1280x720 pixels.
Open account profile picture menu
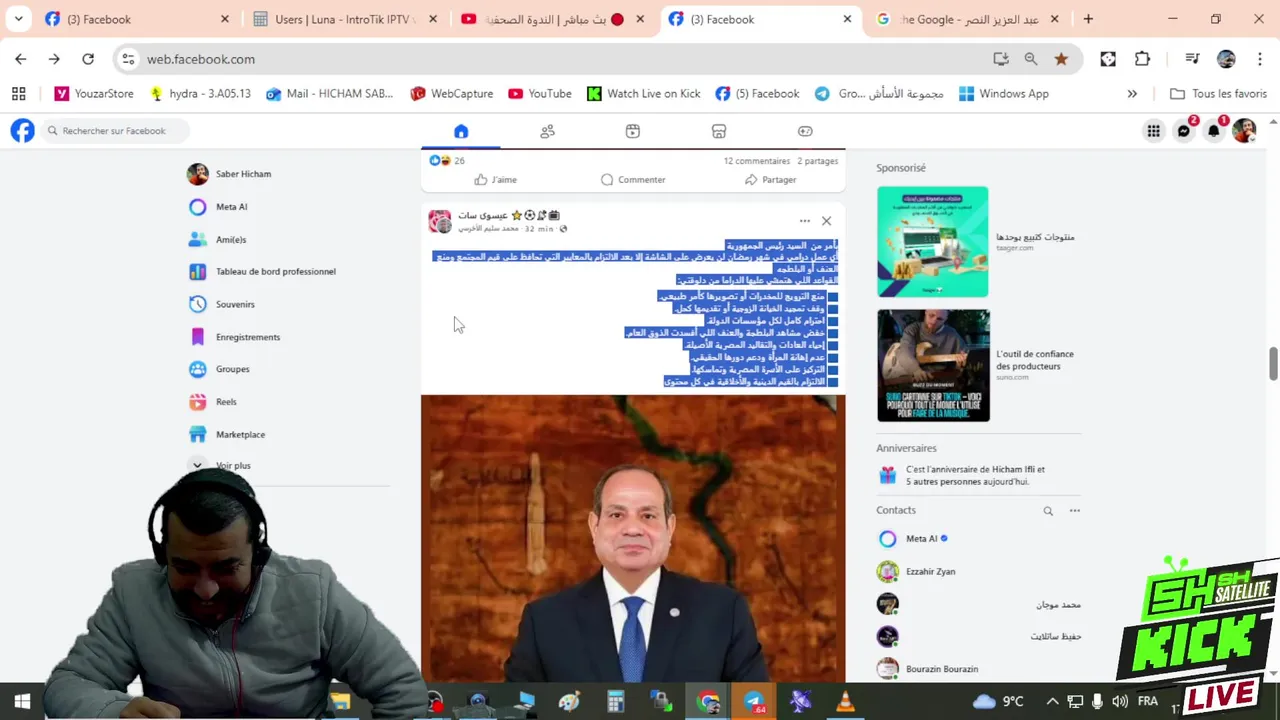pyautogui.click(x=1244, y=131)
